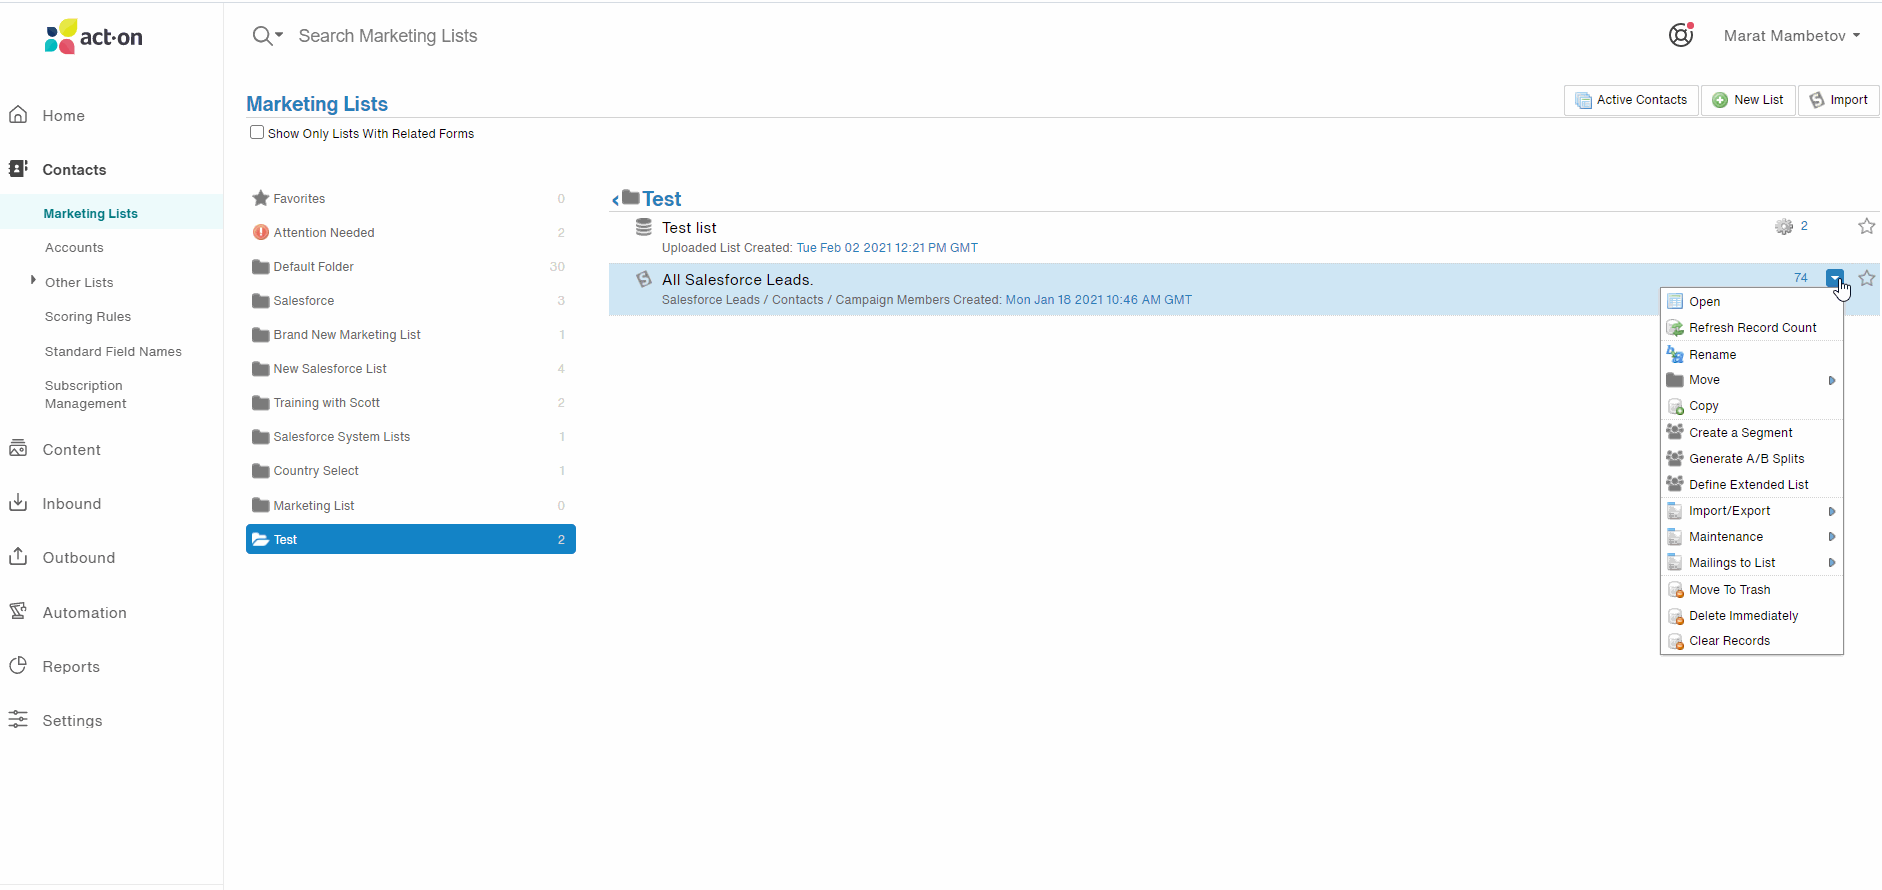
Task: Open the Salesforce folder
Action: pos(410,301)
